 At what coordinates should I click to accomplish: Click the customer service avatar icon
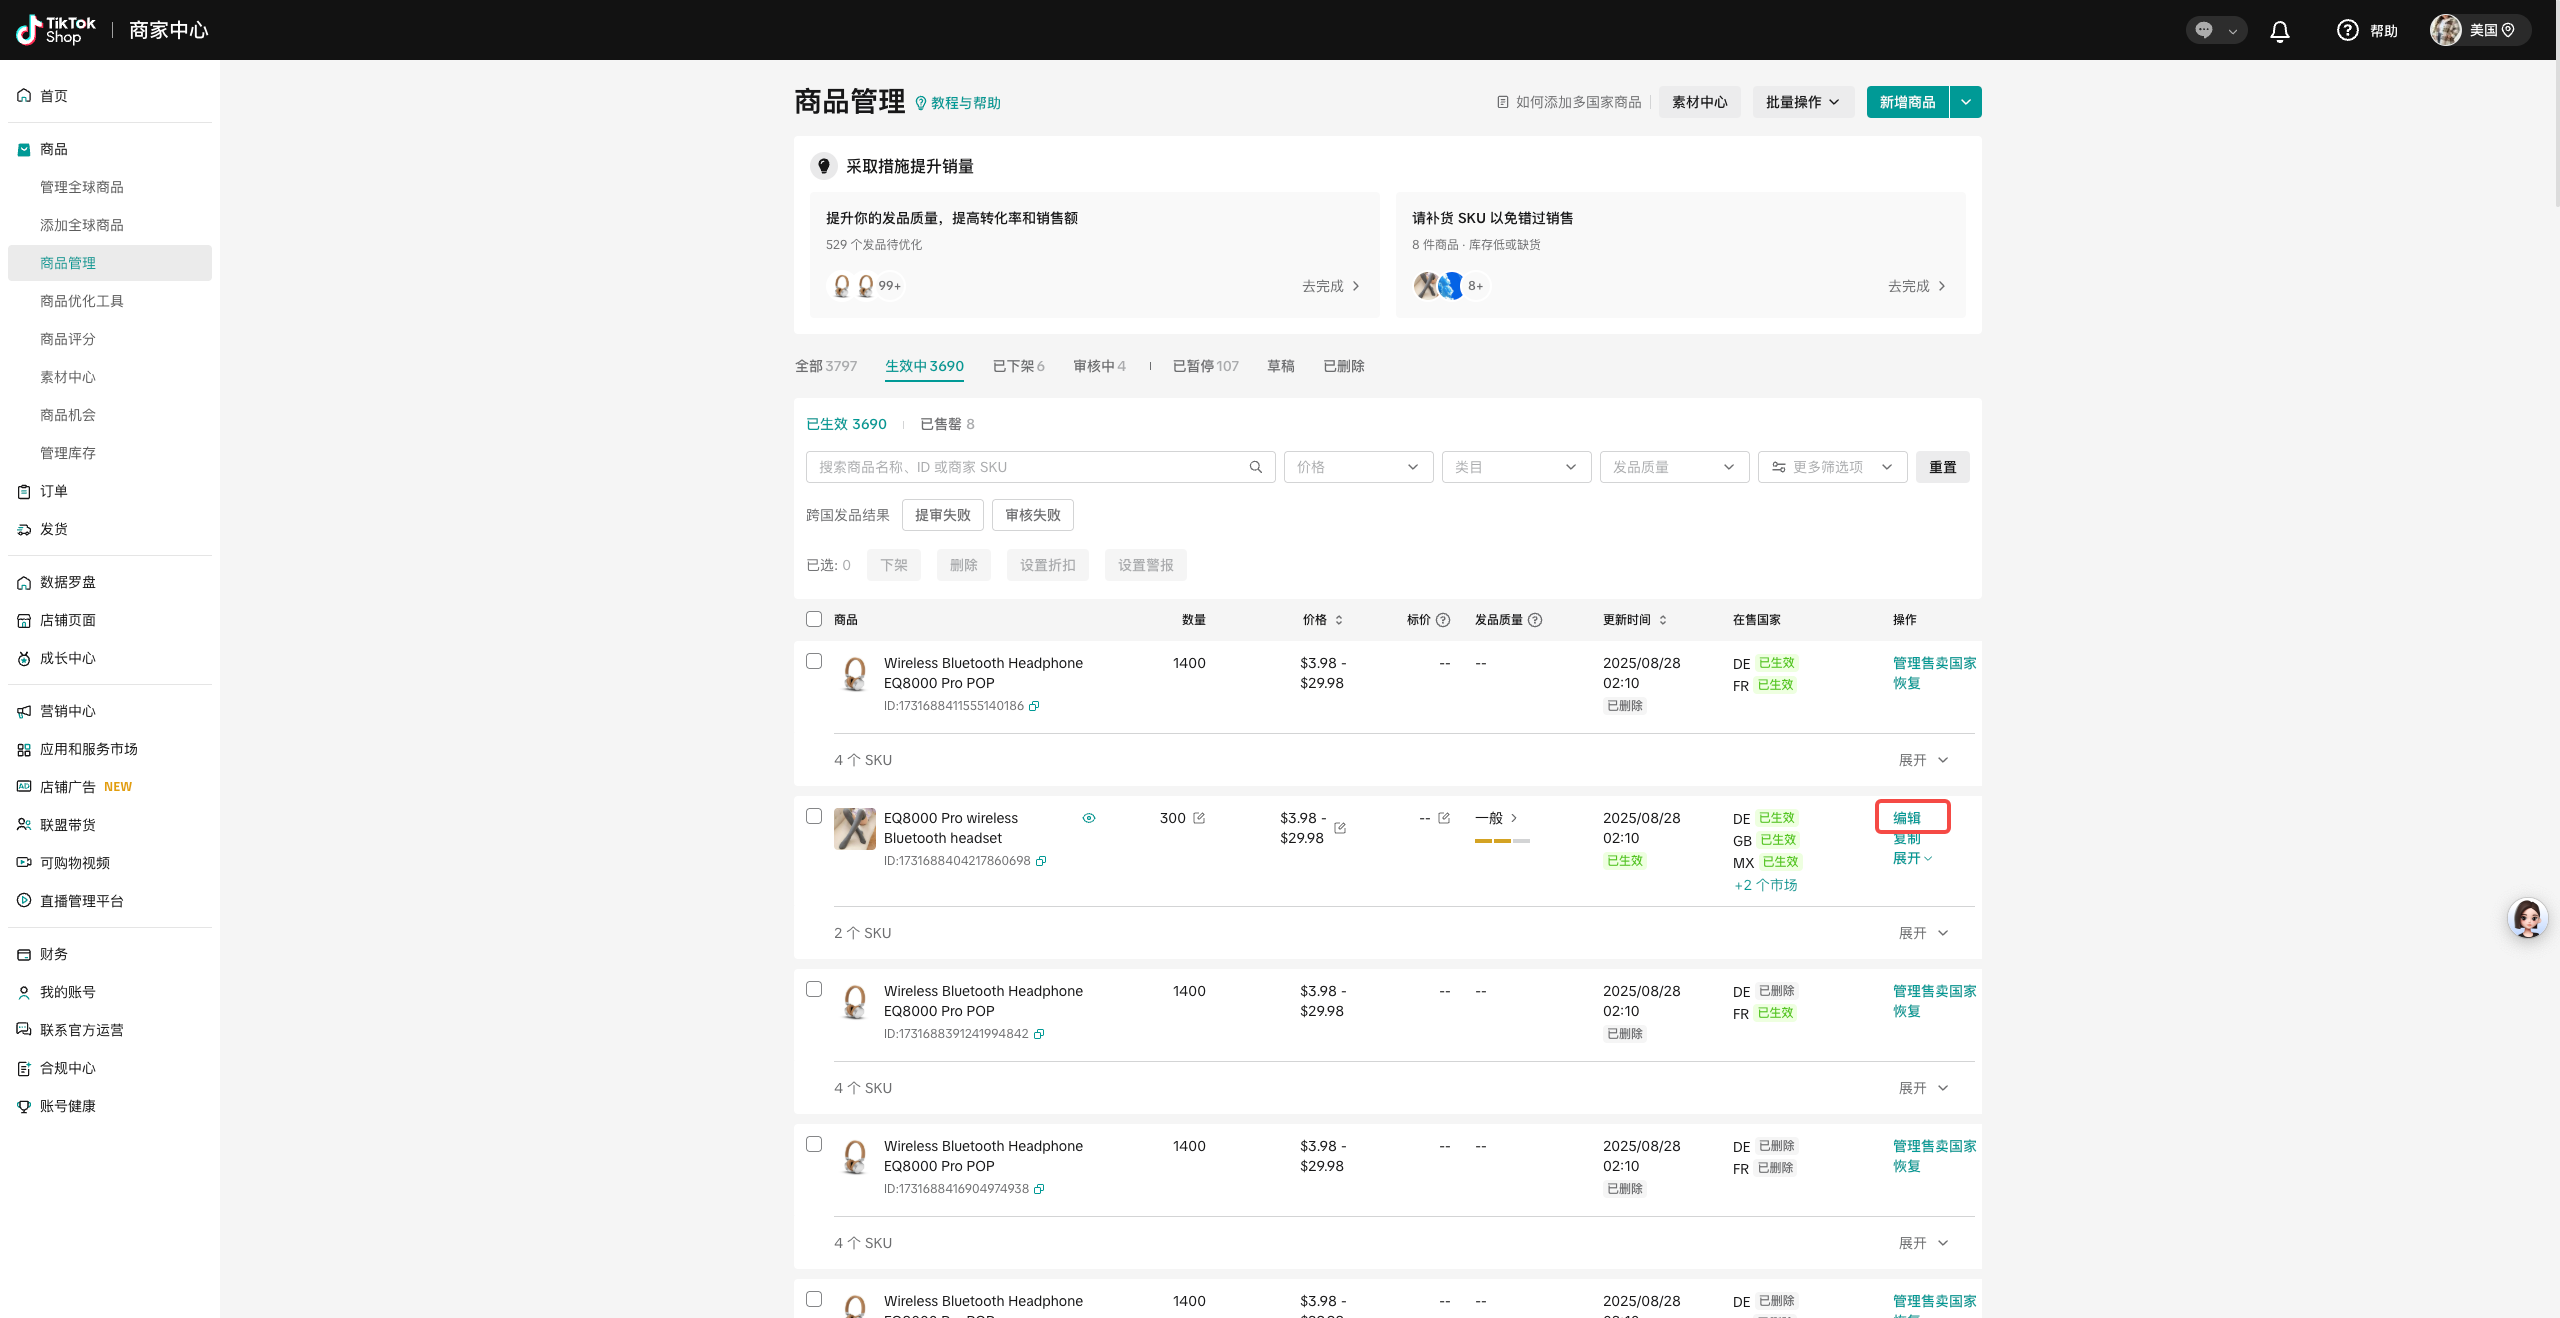tap(2527, 918)
